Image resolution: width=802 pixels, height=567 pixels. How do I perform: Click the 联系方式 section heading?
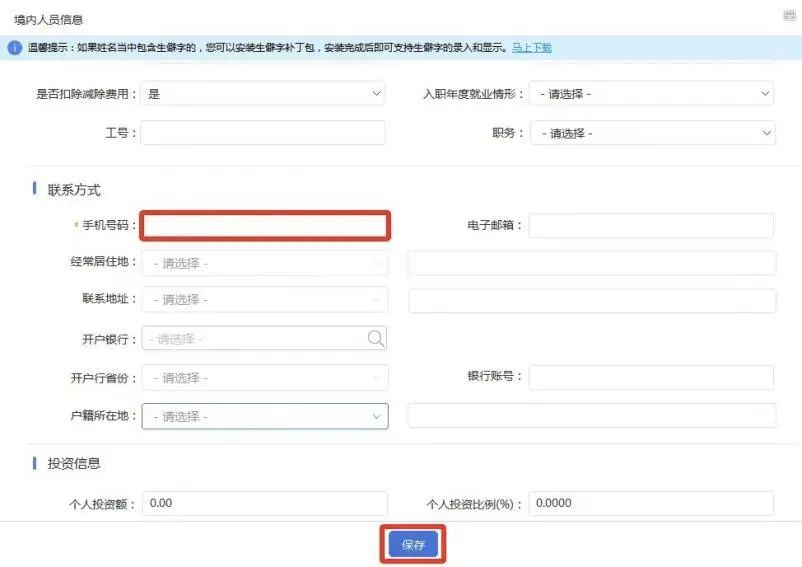pyautogui.click(x=74, y=190)
